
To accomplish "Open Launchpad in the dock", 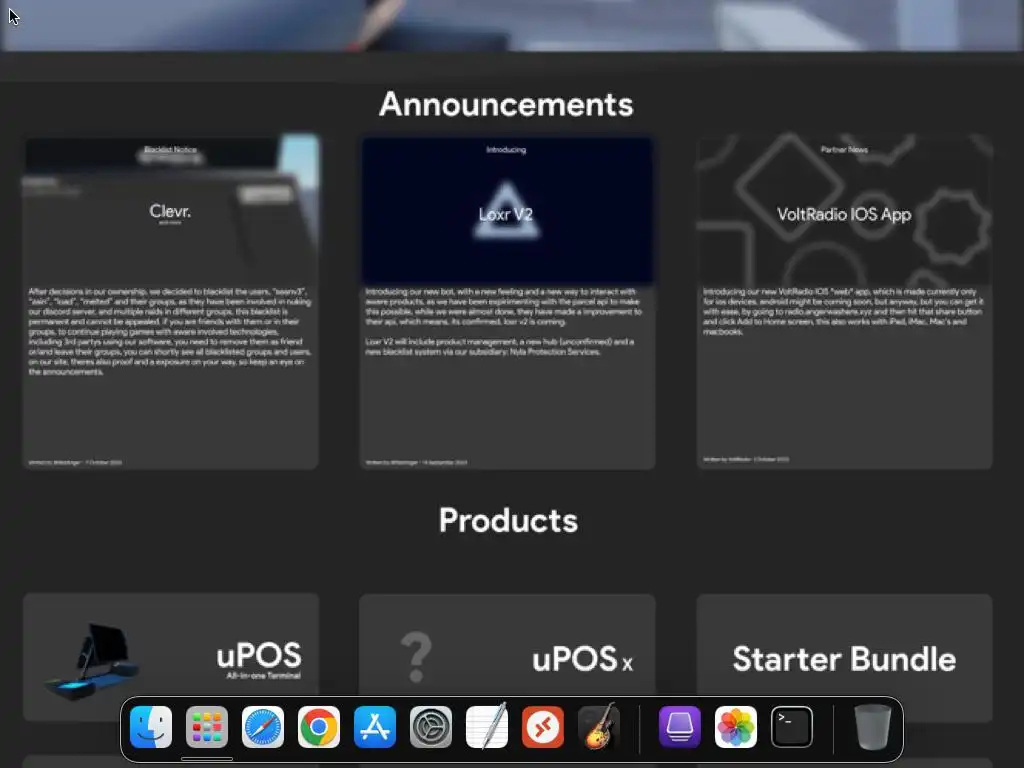I will tap(207, 727).
